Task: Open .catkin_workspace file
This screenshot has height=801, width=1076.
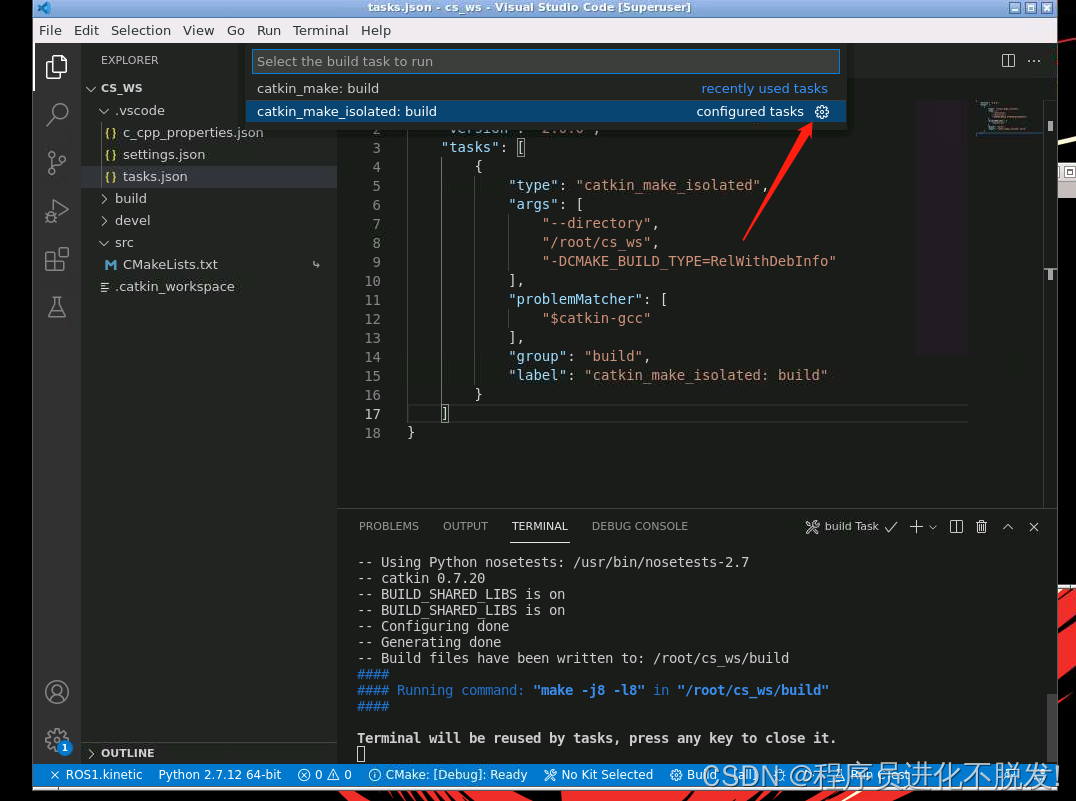Action: (174, 286)
